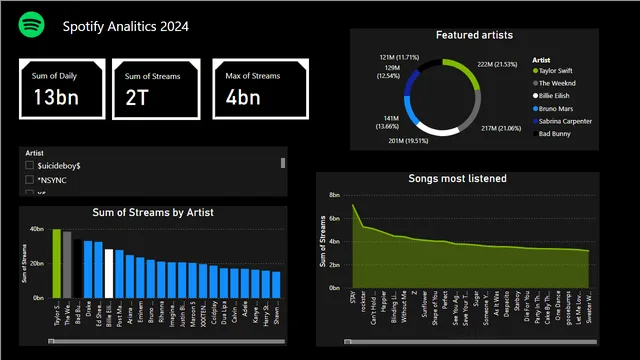Click the Featured artists chart title
The height and width of the screenshot is (360, 640).
click(474, 35)
